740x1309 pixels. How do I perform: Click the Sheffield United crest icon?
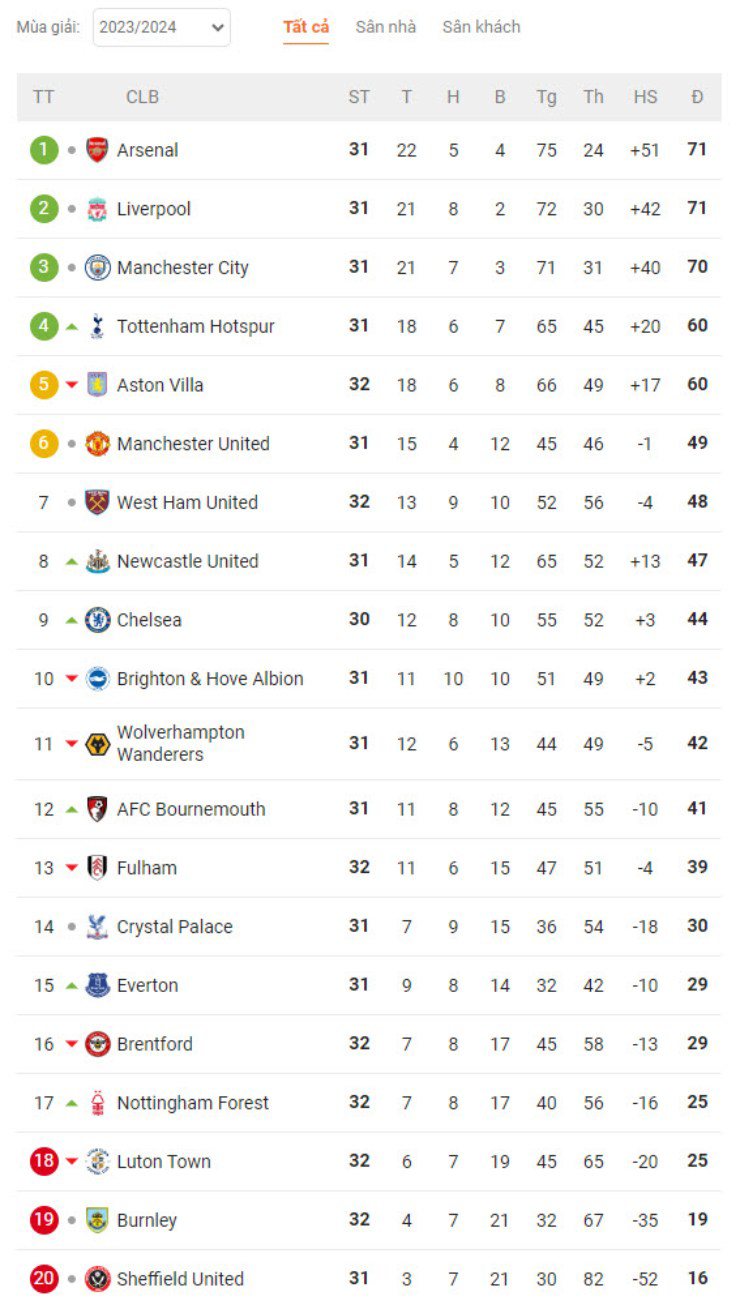[97, 1279]
